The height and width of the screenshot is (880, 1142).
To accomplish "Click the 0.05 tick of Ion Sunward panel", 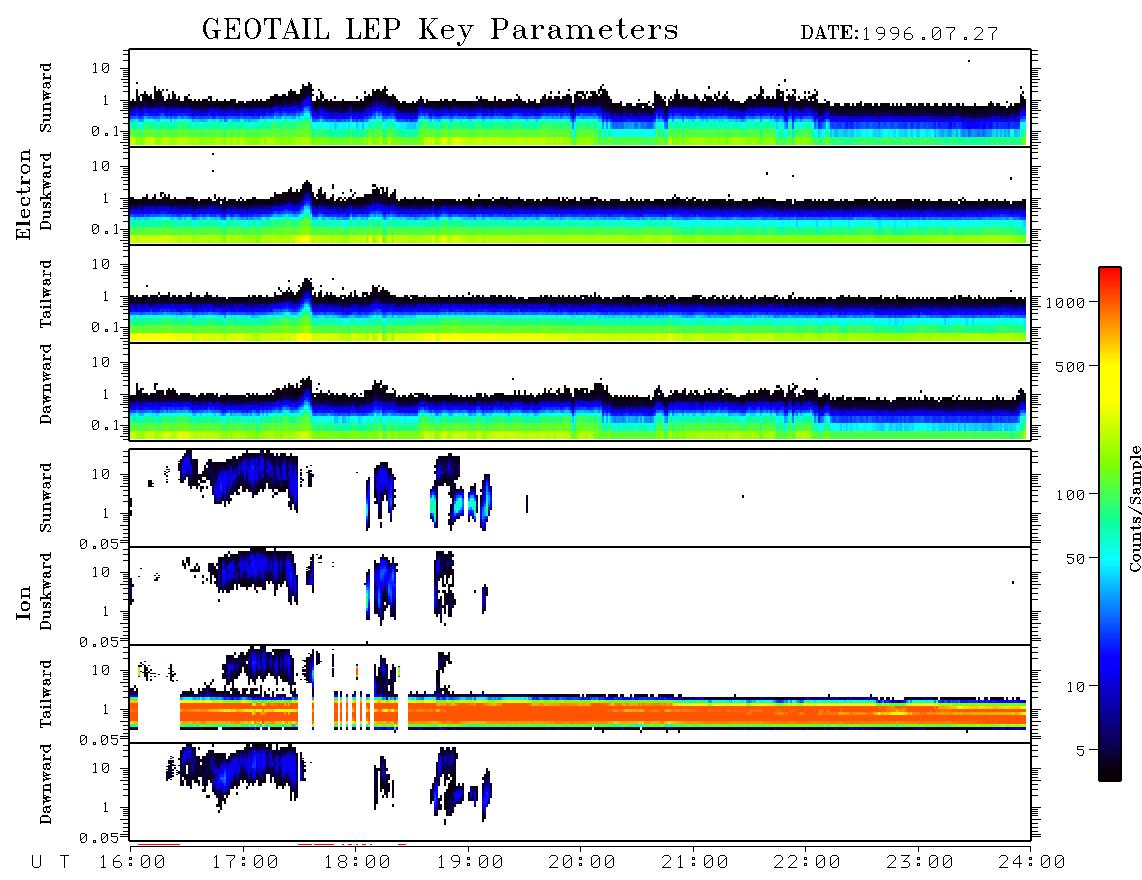I will point(99,543).
